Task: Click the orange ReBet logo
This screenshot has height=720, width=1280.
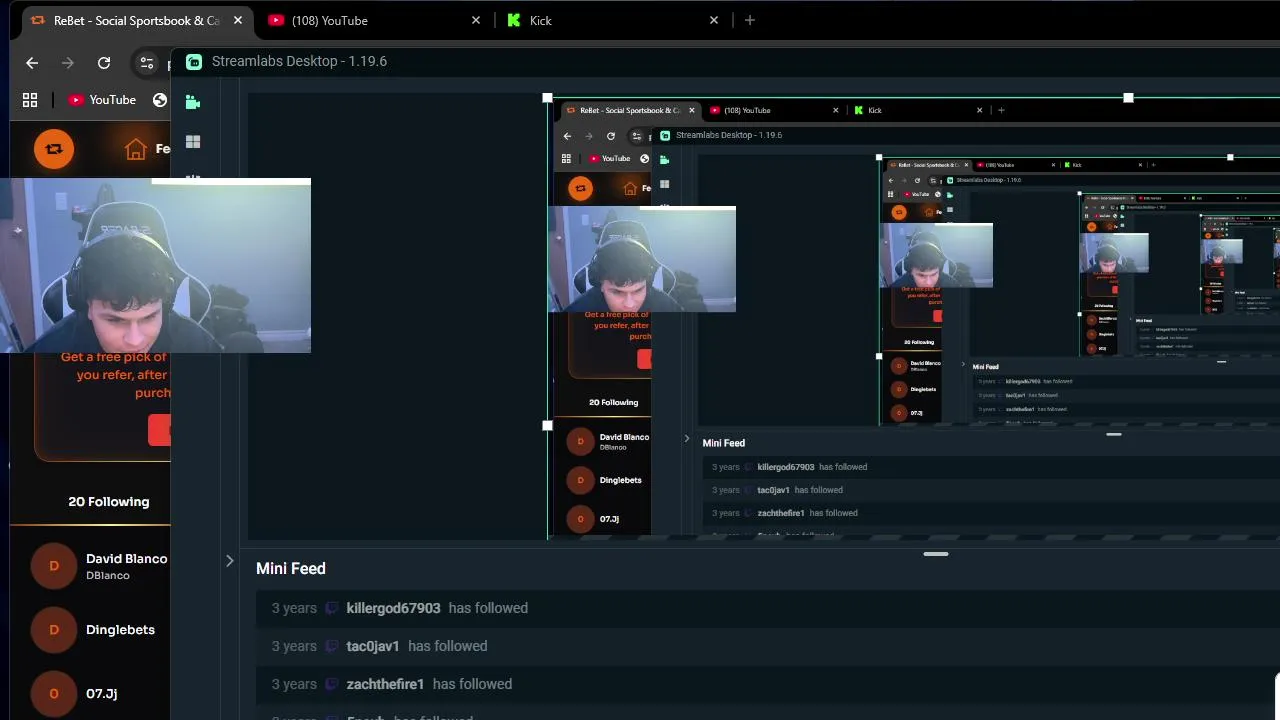Action: click(x=54, y=149)
